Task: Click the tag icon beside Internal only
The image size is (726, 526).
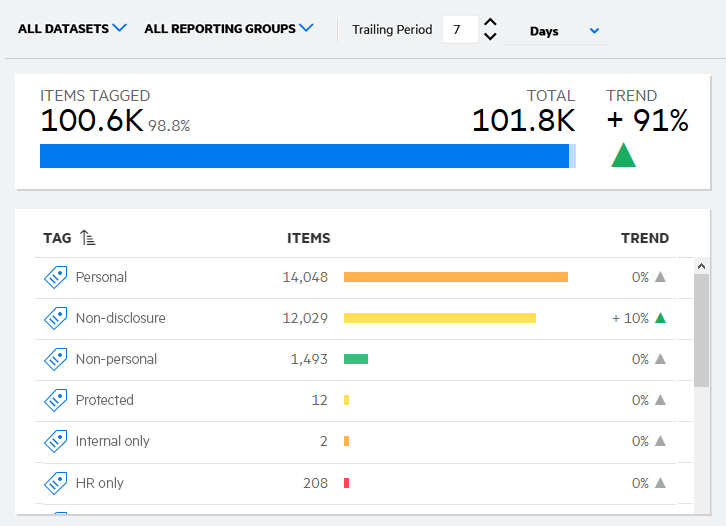Action: pyautogui.click(x=55, y=441)
